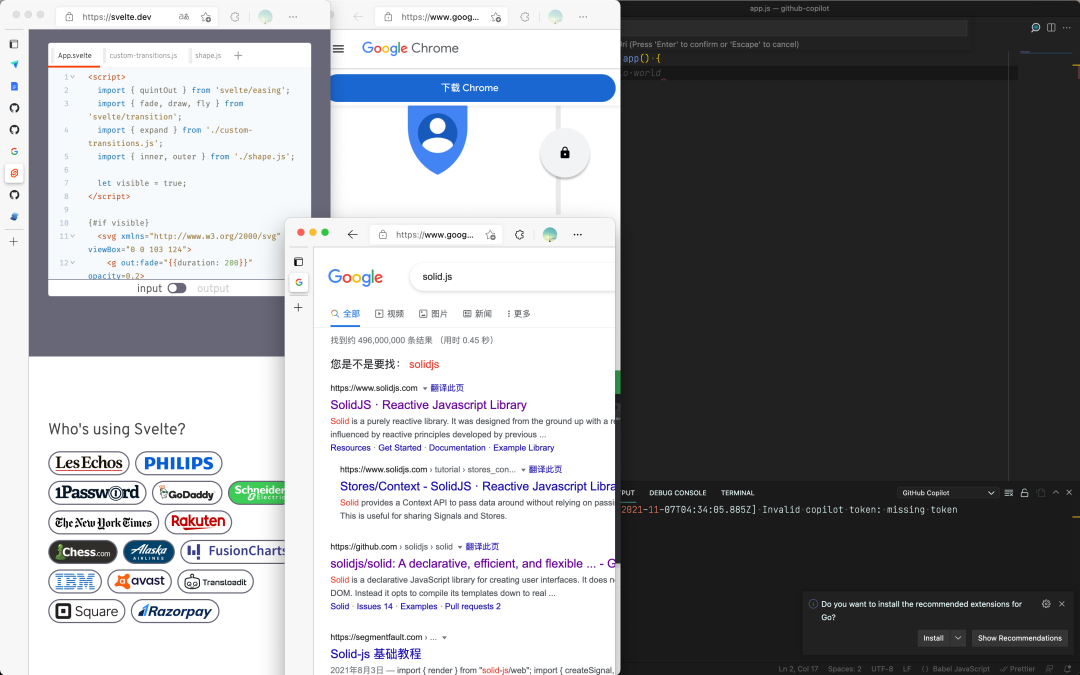Click the solidjs spelling suggestion link
The image size is (1080, 675).
(424, 364)
